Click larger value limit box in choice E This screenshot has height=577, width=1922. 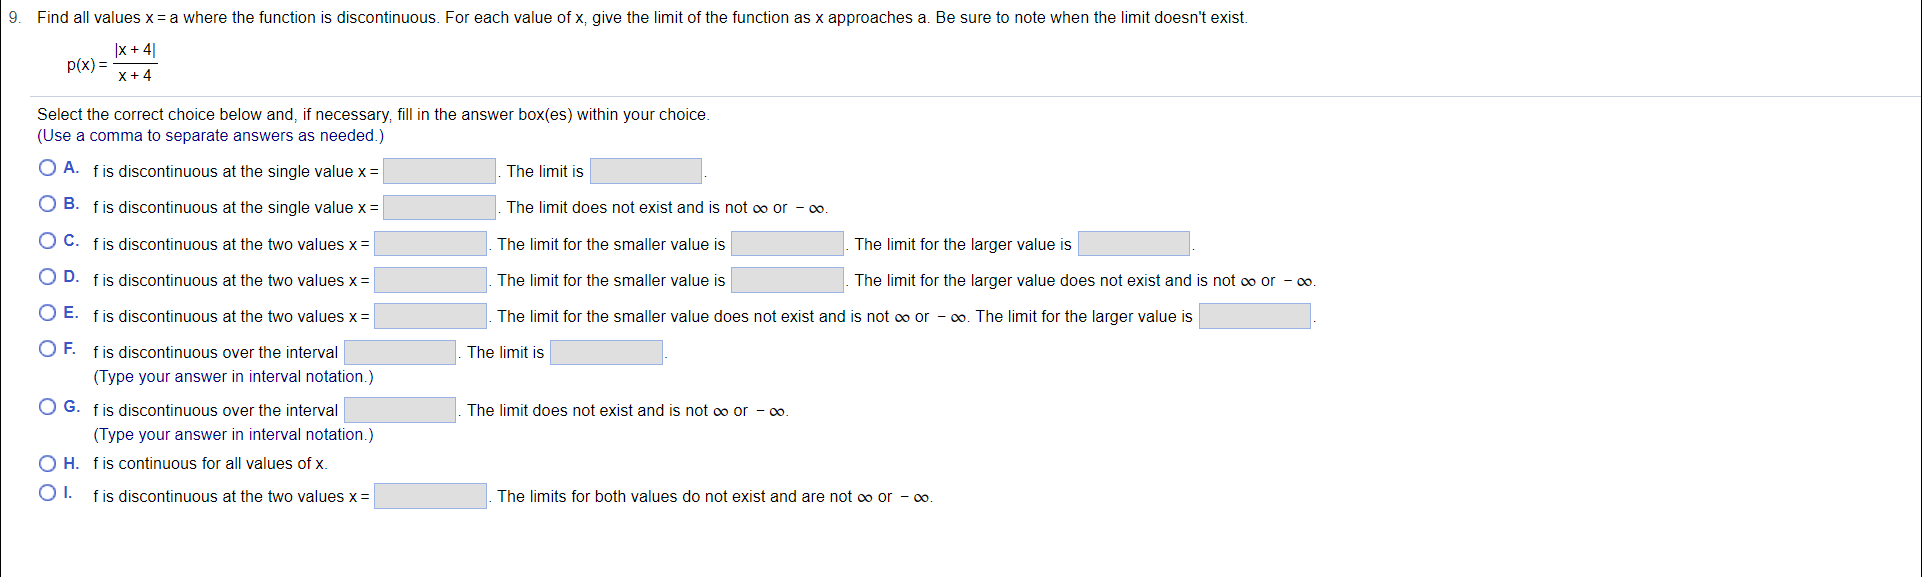point(1256,316)
